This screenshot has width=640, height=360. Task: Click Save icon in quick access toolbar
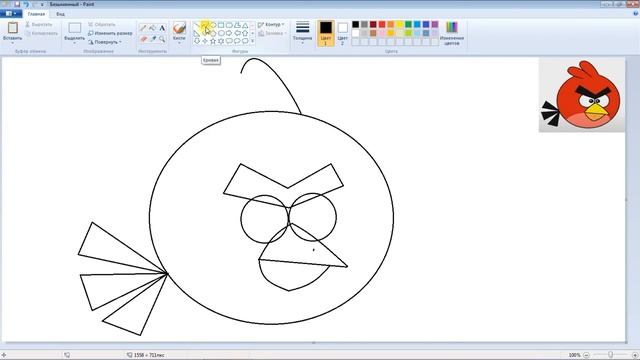[x=17, y=4]
